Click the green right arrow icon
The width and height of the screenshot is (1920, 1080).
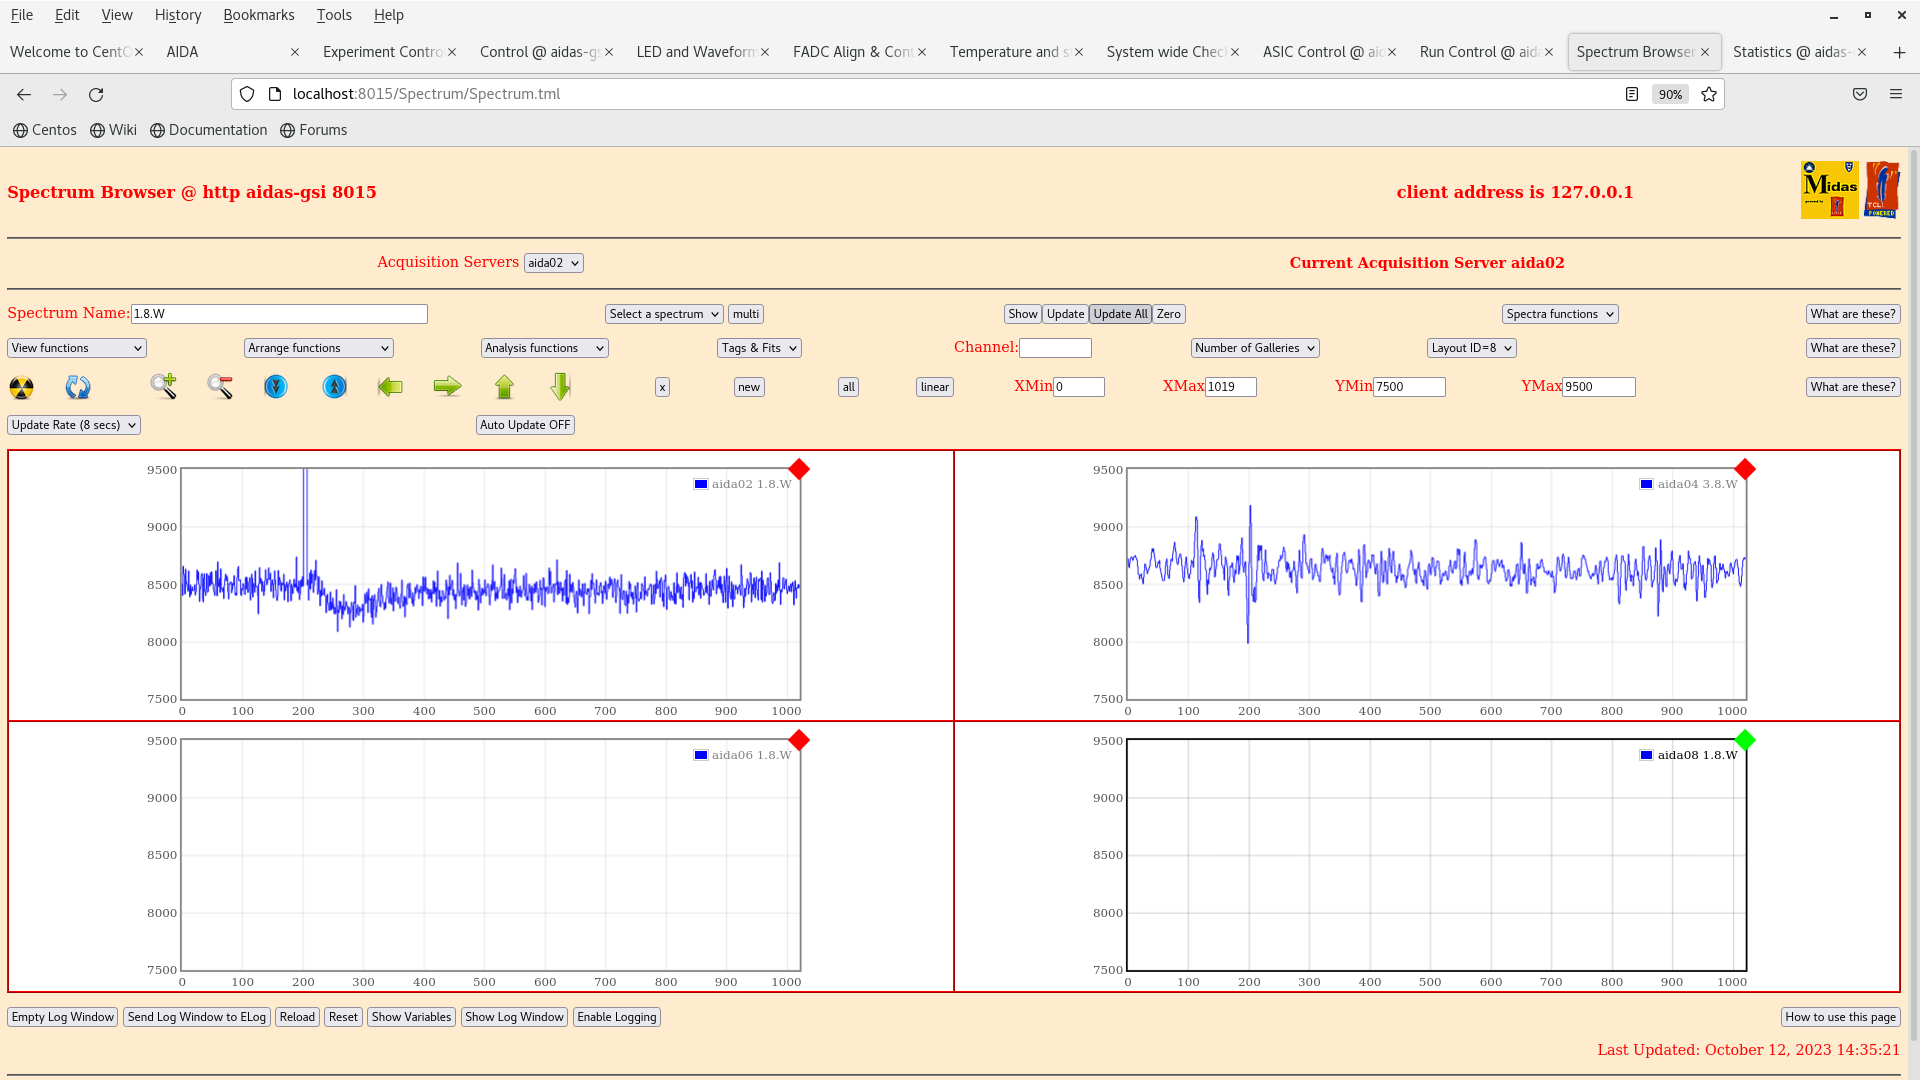pos(447,387)
